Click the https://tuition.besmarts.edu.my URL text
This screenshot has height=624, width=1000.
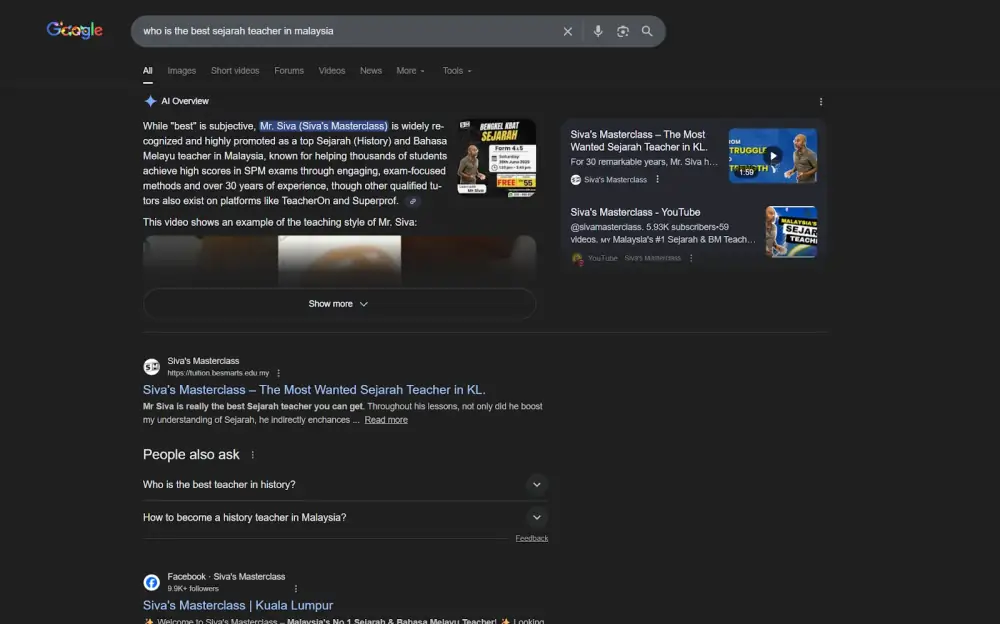(218, 373)
